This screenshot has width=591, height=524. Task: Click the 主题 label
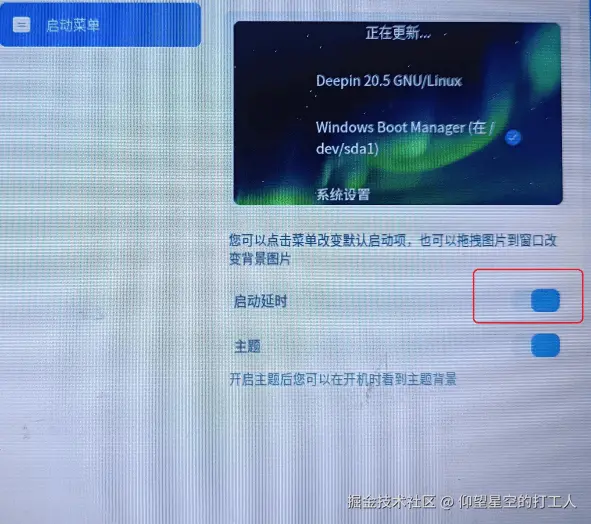click(247, 346)
